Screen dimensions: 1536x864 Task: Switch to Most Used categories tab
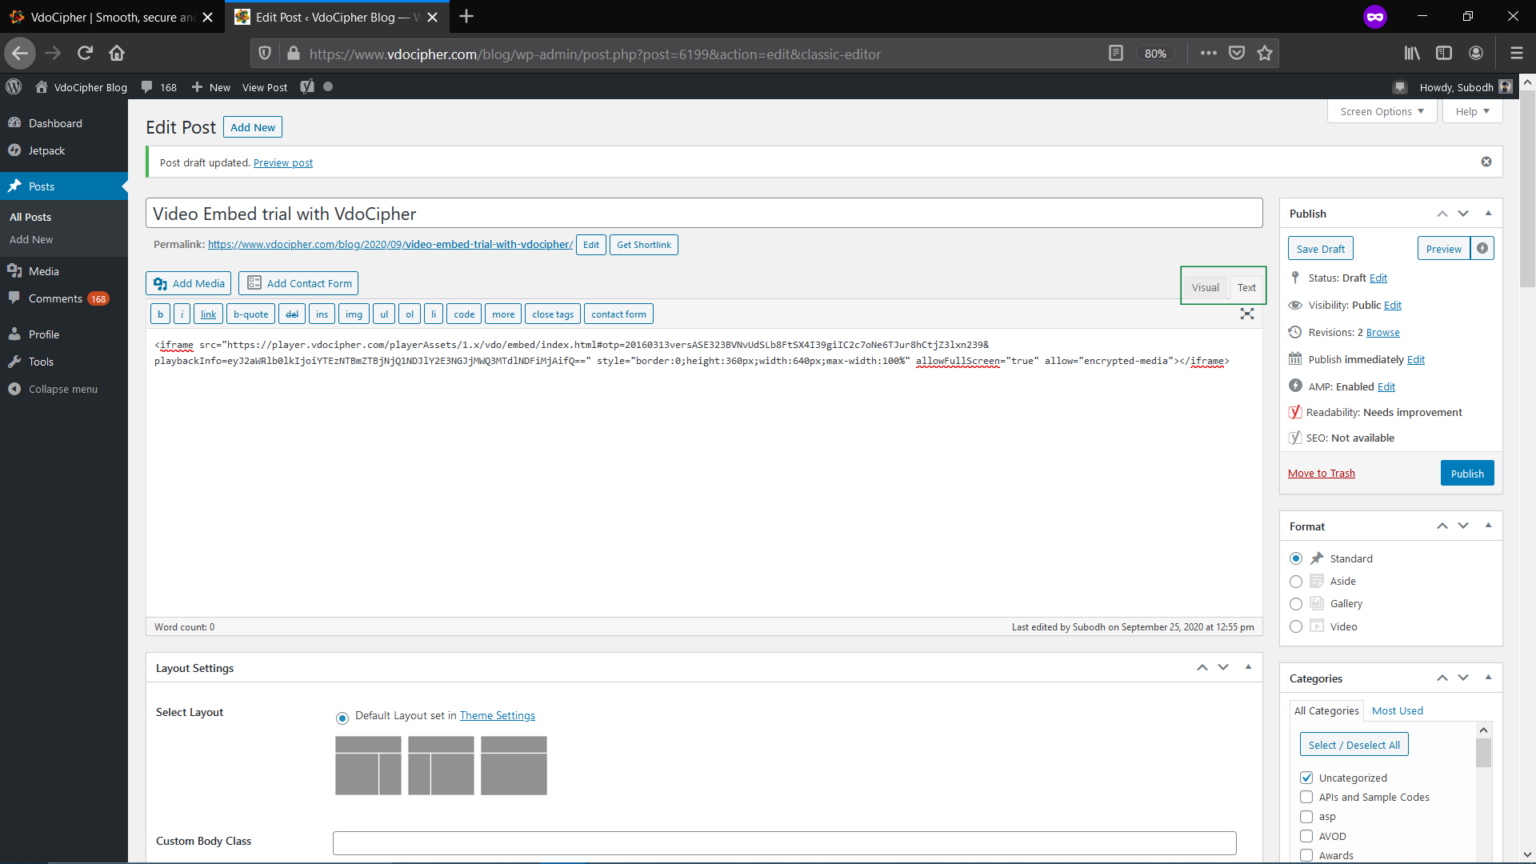(x=1397, y=710)
